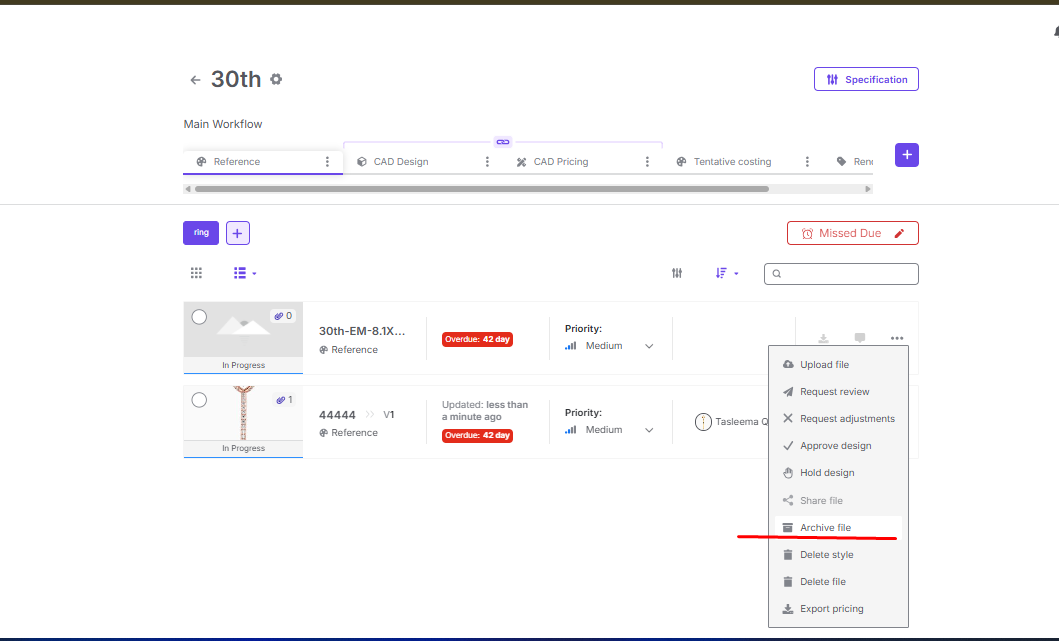Open three-dot menu for first style row
This screenshot has width=1059, height=641.
(897, 339)
